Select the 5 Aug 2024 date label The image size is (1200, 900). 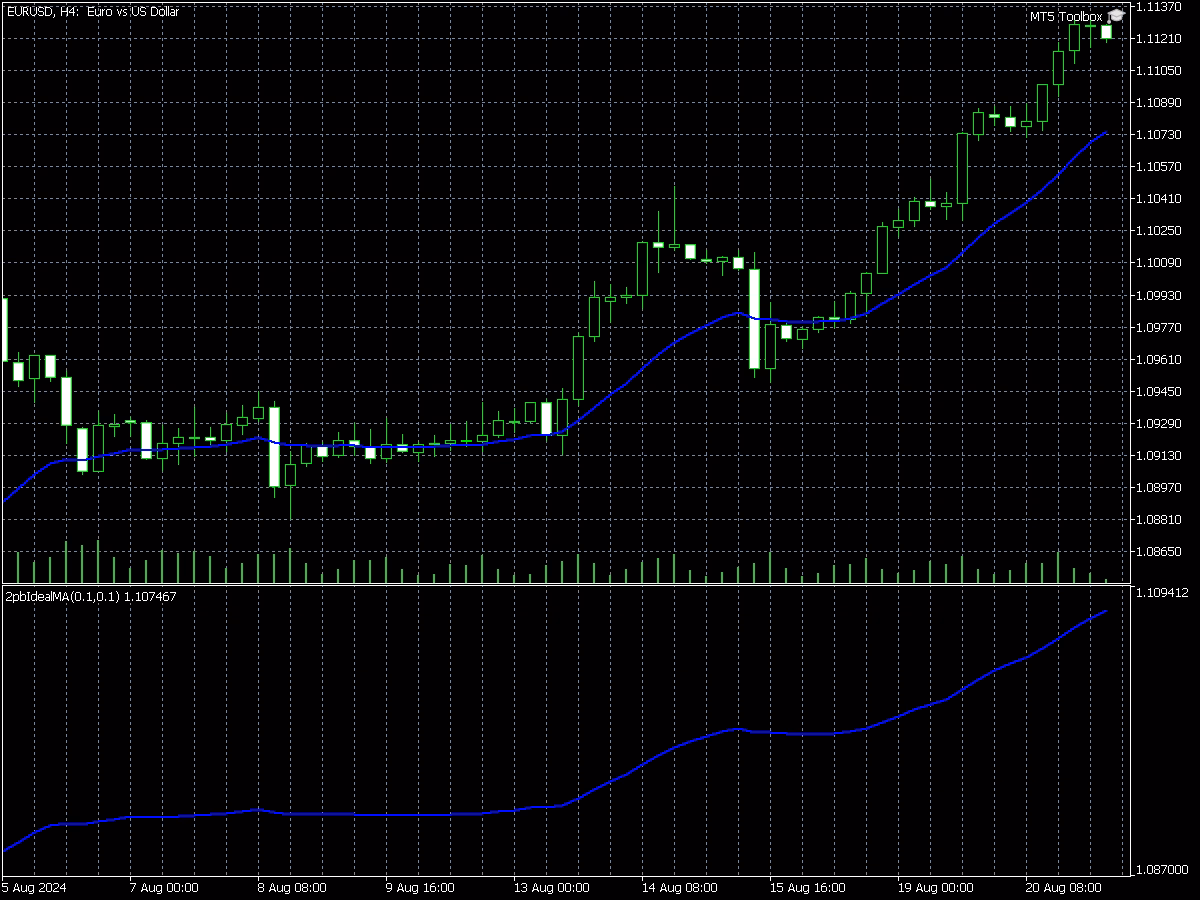coord(34,887)
